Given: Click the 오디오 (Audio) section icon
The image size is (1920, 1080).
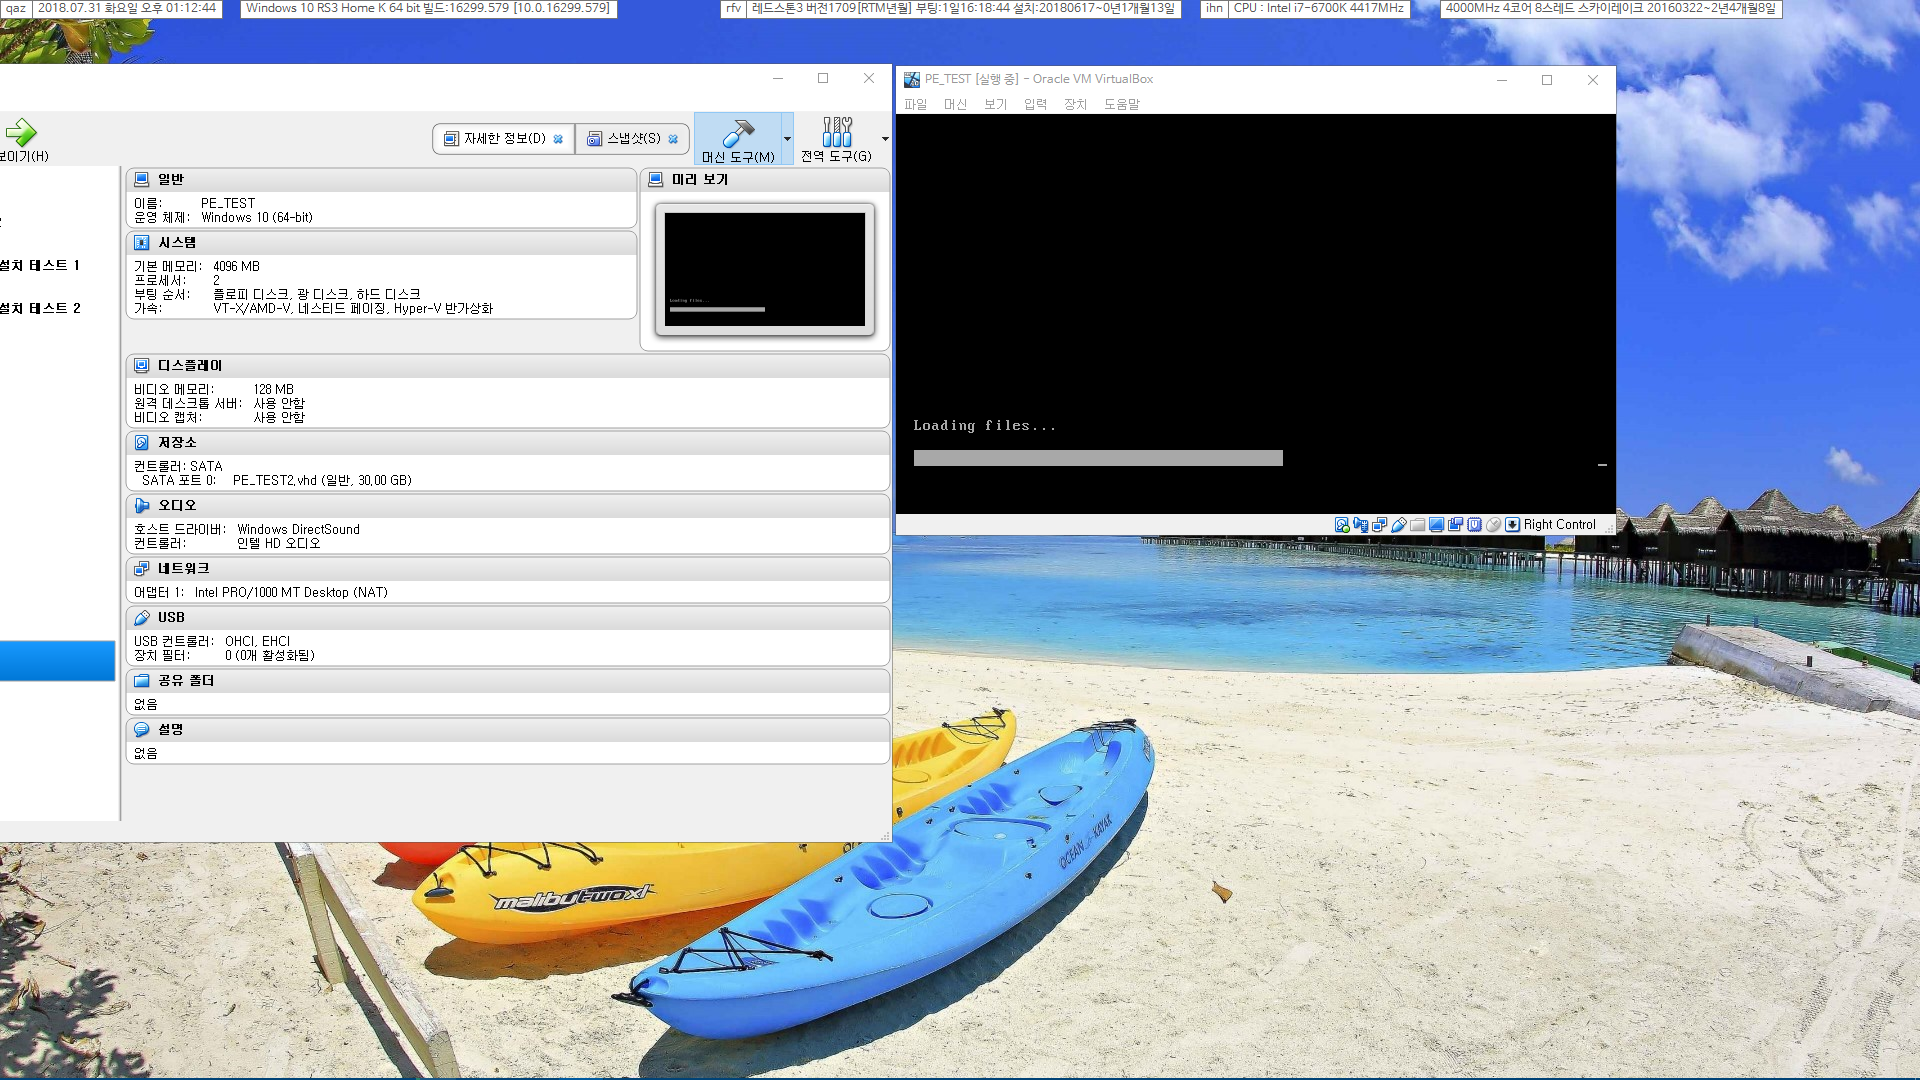Looking at the screenshot, I should 142,505.
